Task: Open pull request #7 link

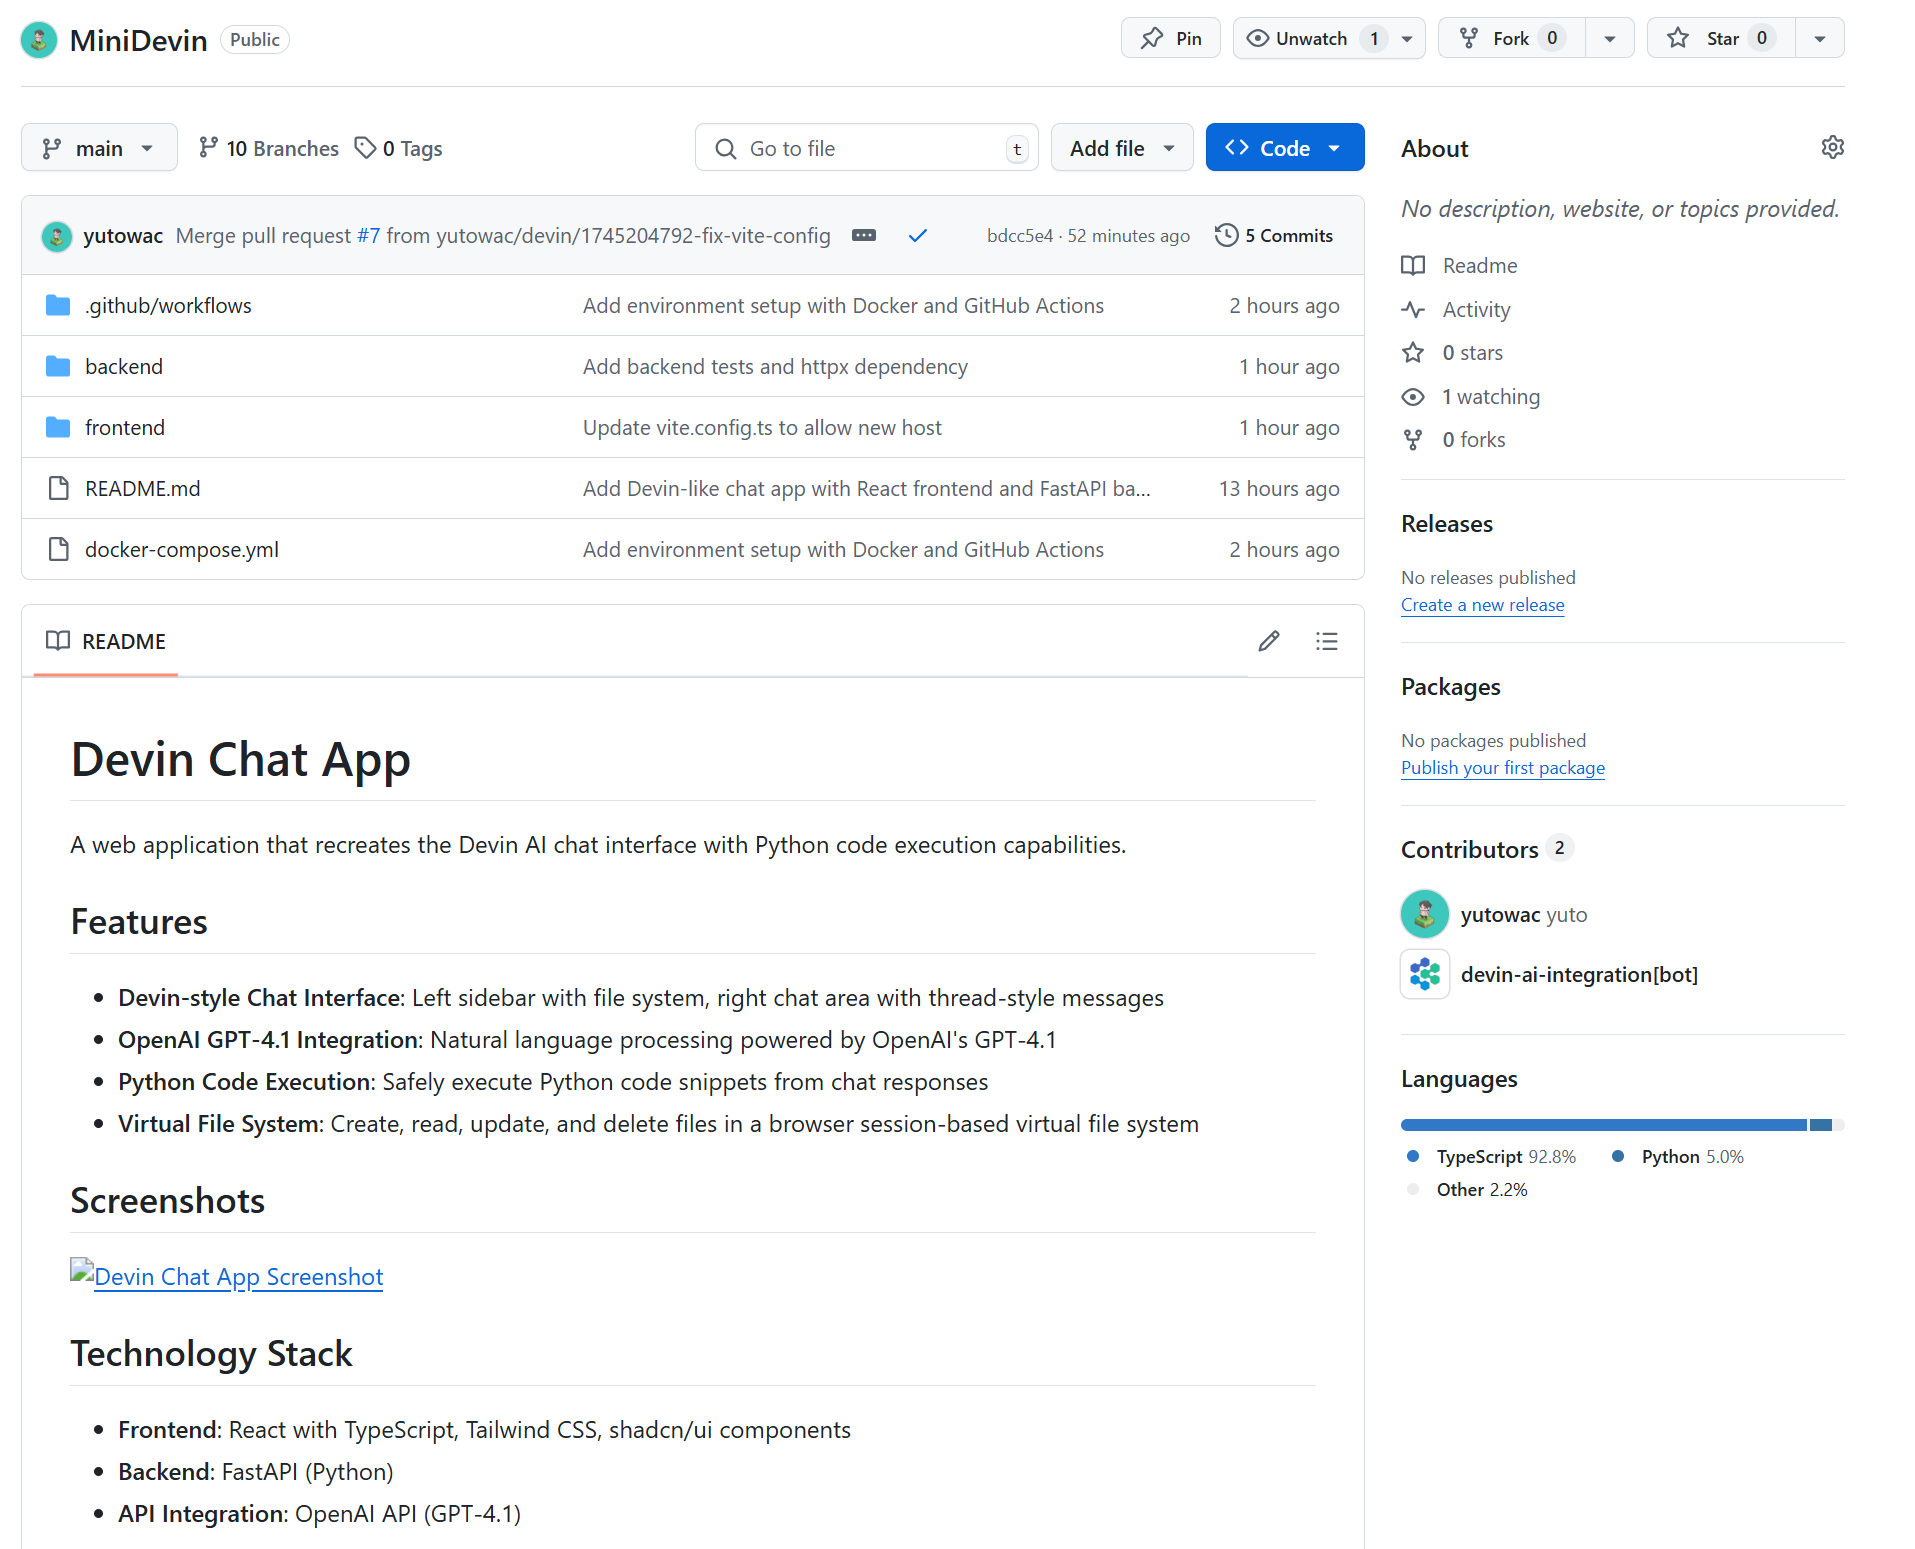Action: click(x=369, y=236)
